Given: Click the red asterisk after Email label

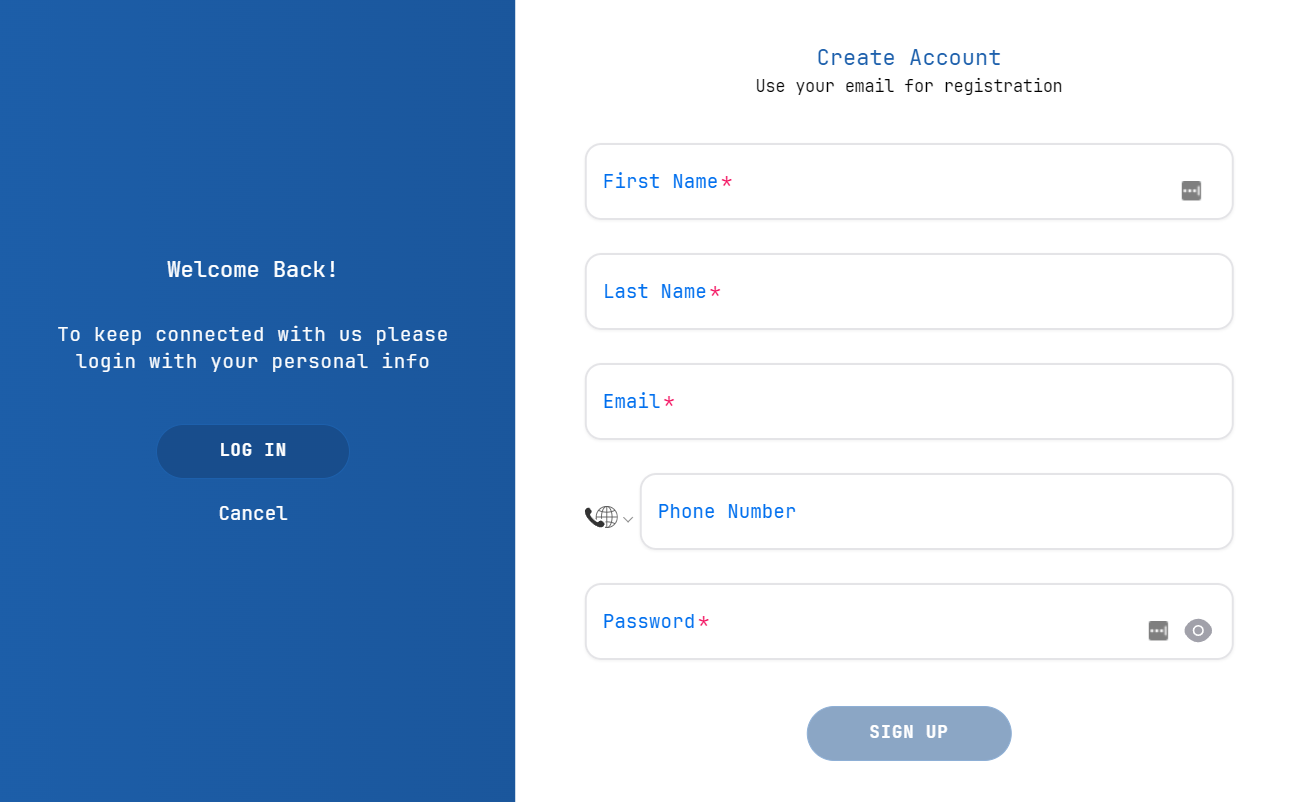Looking at the screenshot, I should [x=669, y=402].
